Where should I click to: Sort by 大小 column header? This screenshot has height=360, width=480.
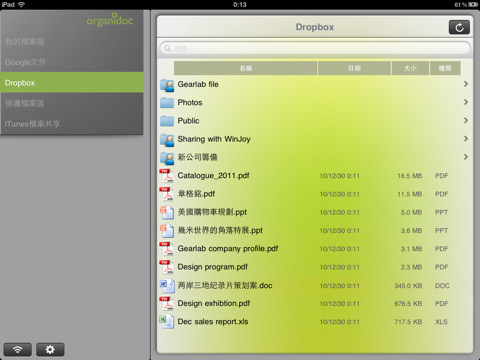point(410,68)
